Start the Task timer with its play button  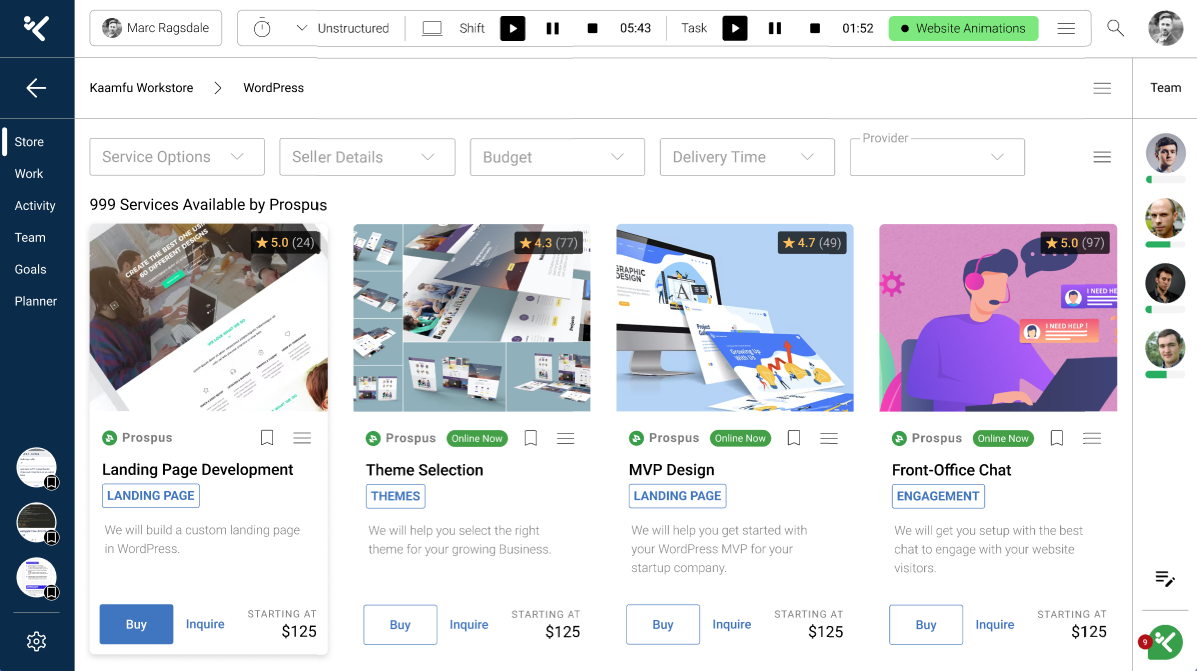click(x=734, y=28)
